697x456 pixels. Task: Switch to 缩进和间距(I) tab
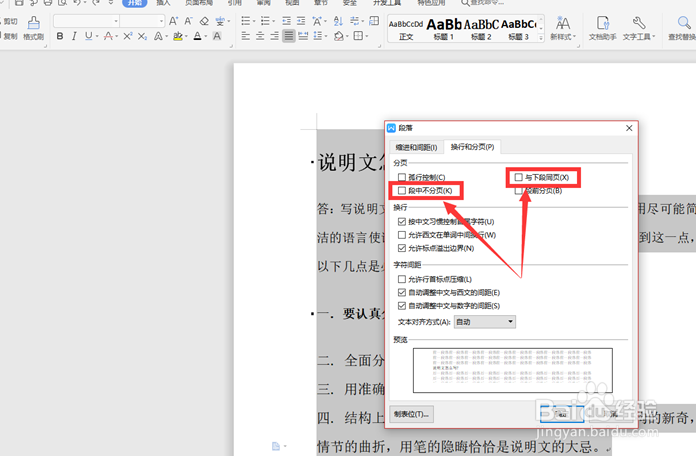(416, 147)
